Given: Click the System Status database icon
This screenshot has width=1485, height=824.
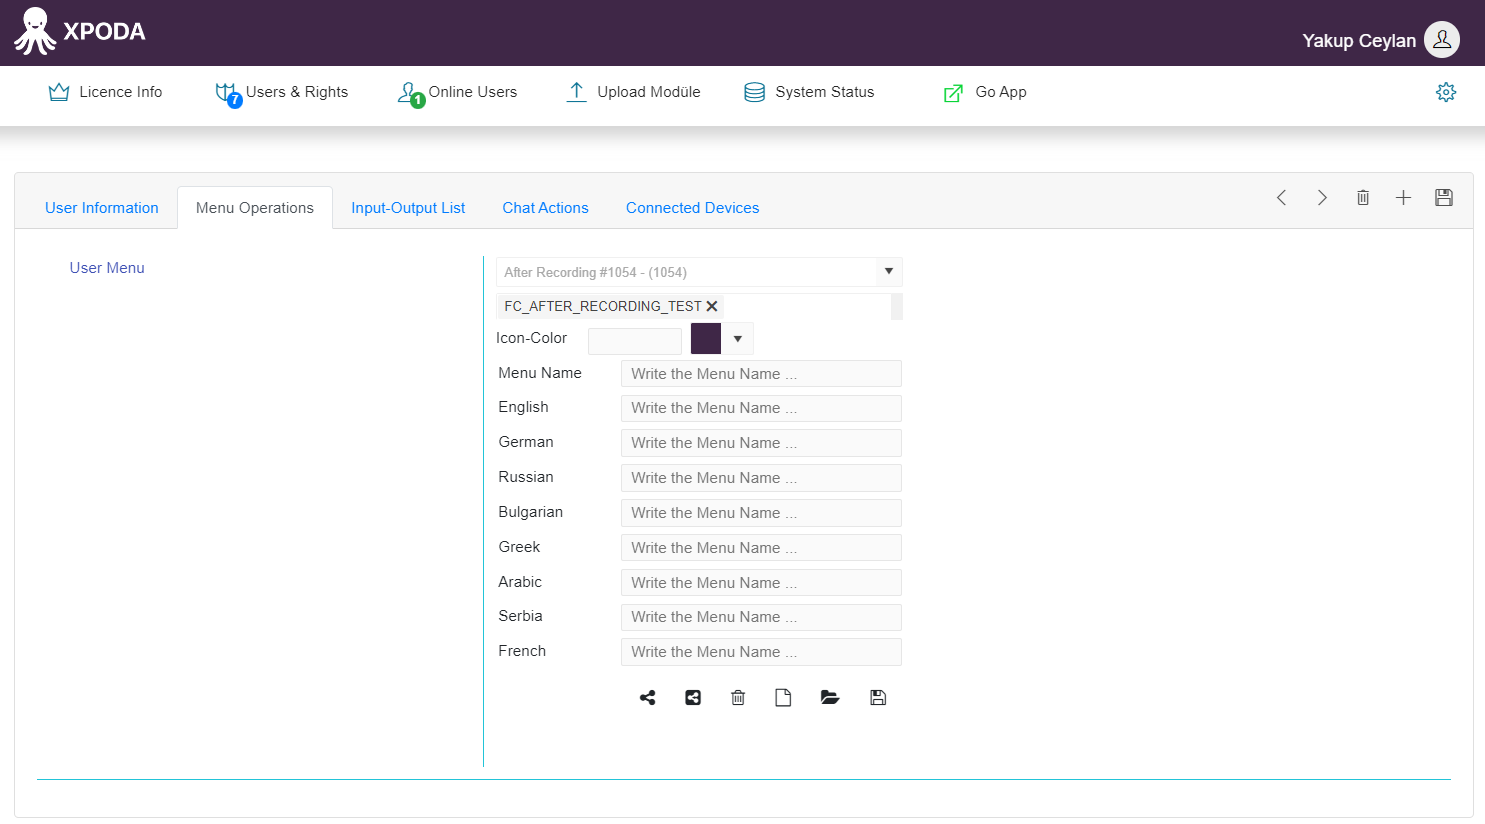Looking at the screenshot, I should (x=755, y=92).
